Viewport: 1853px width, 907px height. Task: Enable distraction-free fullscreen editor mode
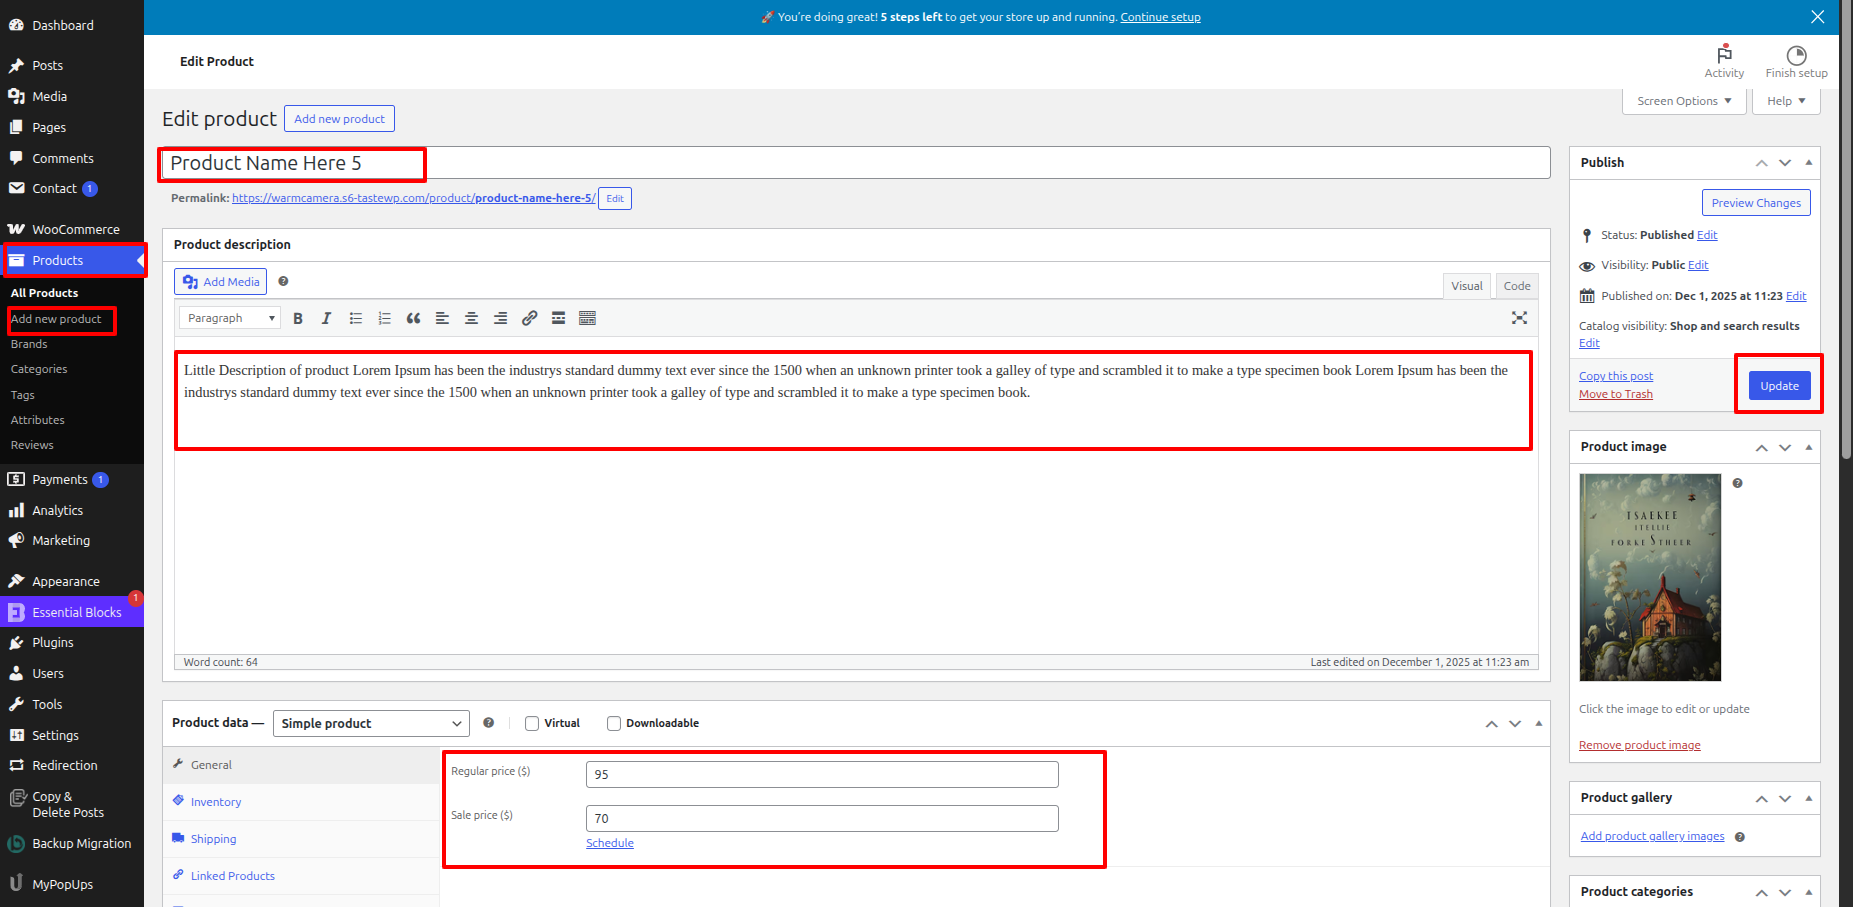tap(1519, 318)
